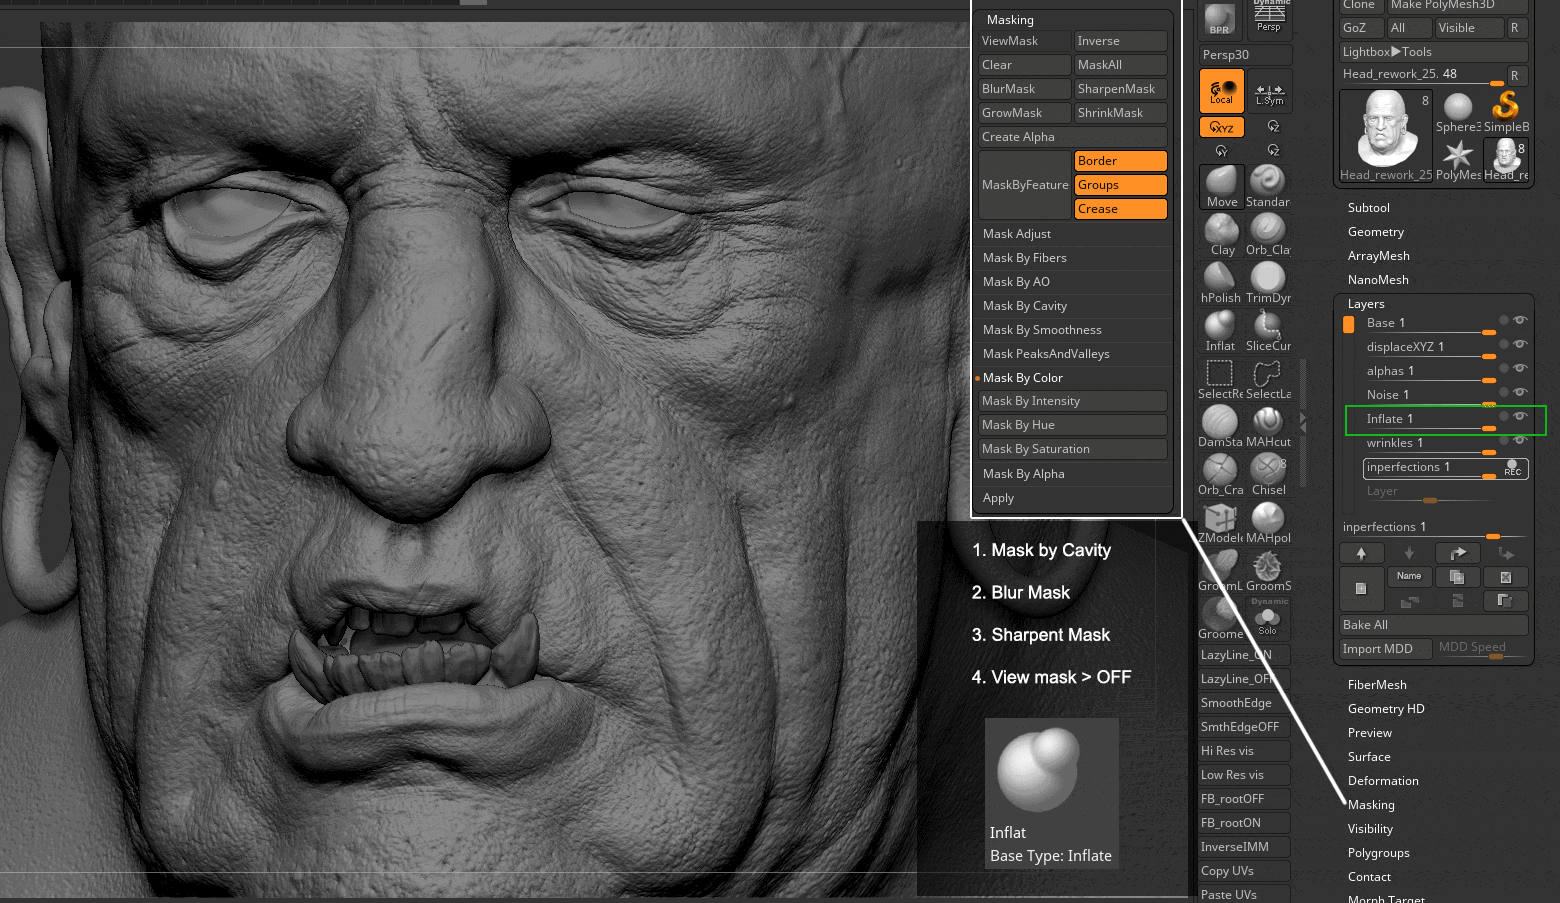Toggle Crease in MaskByFeature

[1121, 209]
